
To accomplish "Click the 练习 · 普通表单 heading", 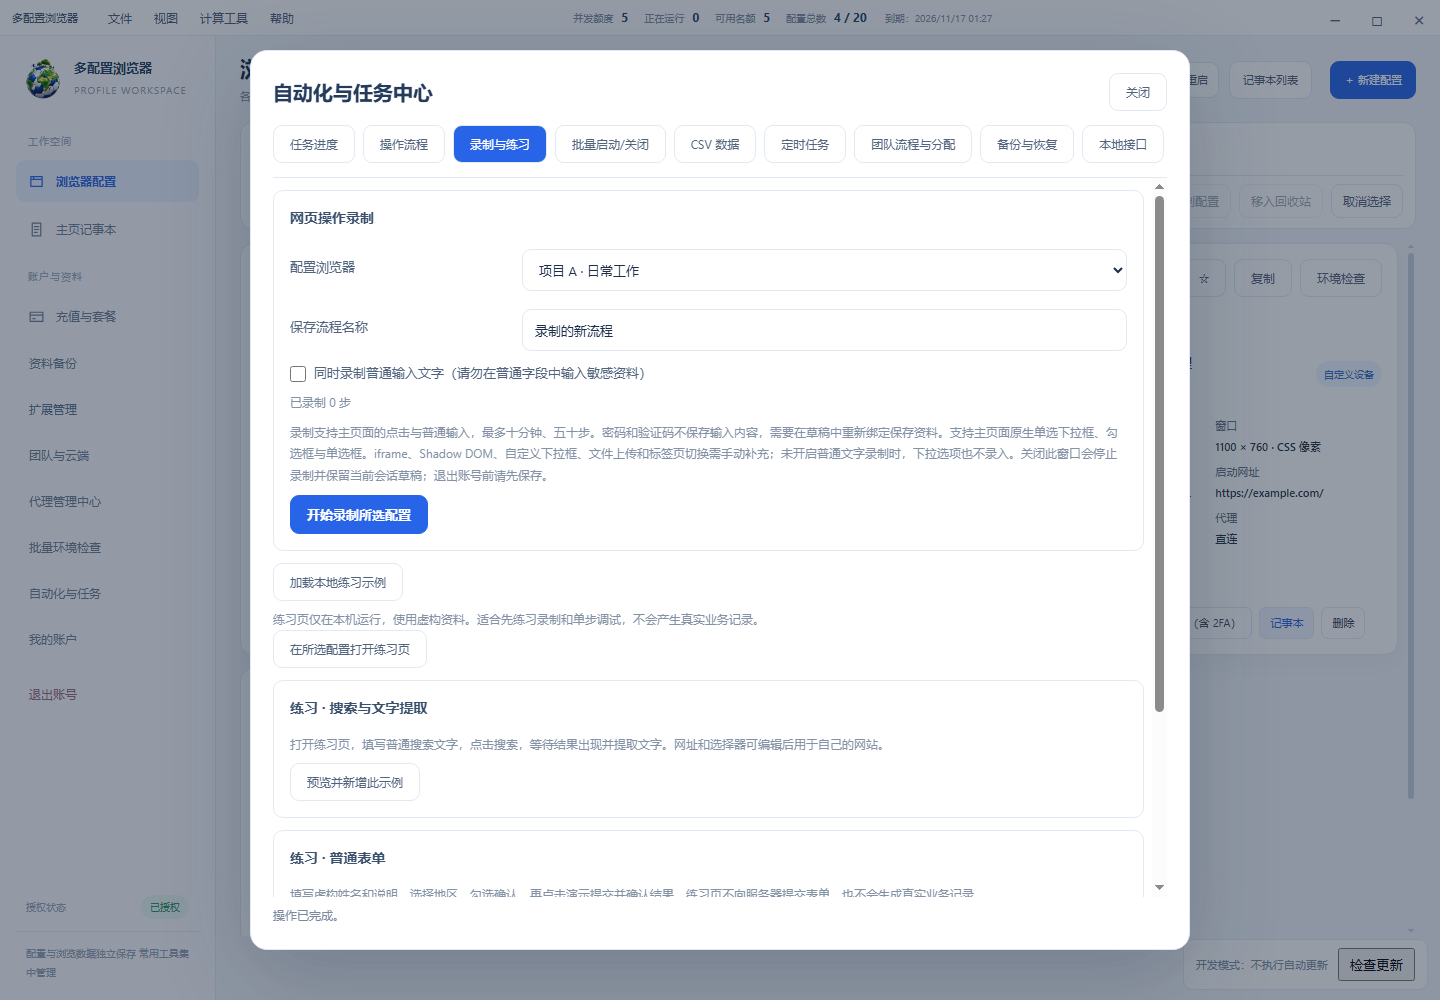I will 338,858.
